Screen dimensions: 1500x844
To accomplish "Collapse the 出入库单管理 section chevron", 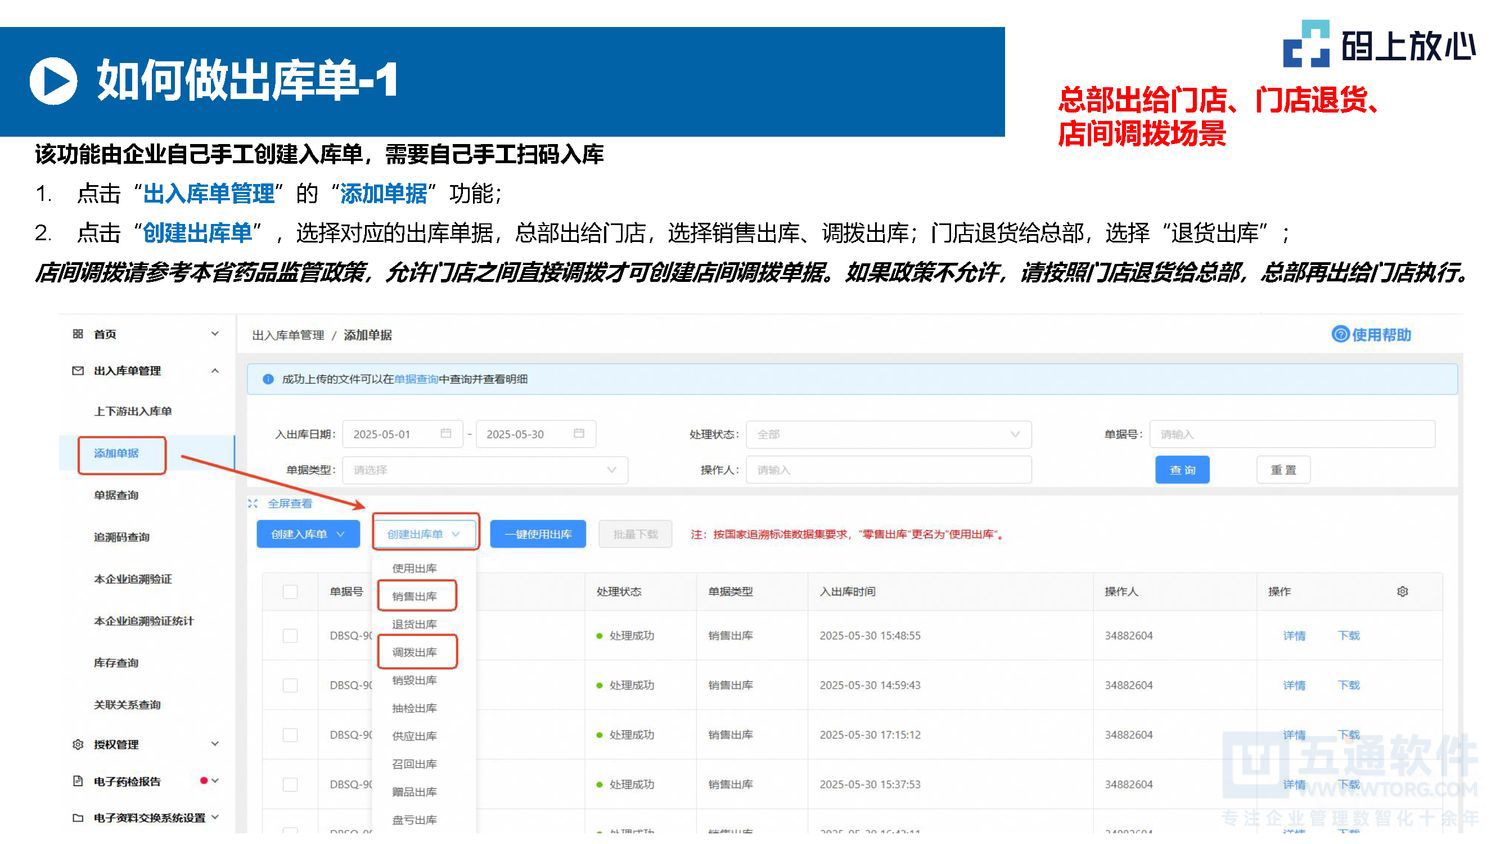I will [x=214, y=371].
